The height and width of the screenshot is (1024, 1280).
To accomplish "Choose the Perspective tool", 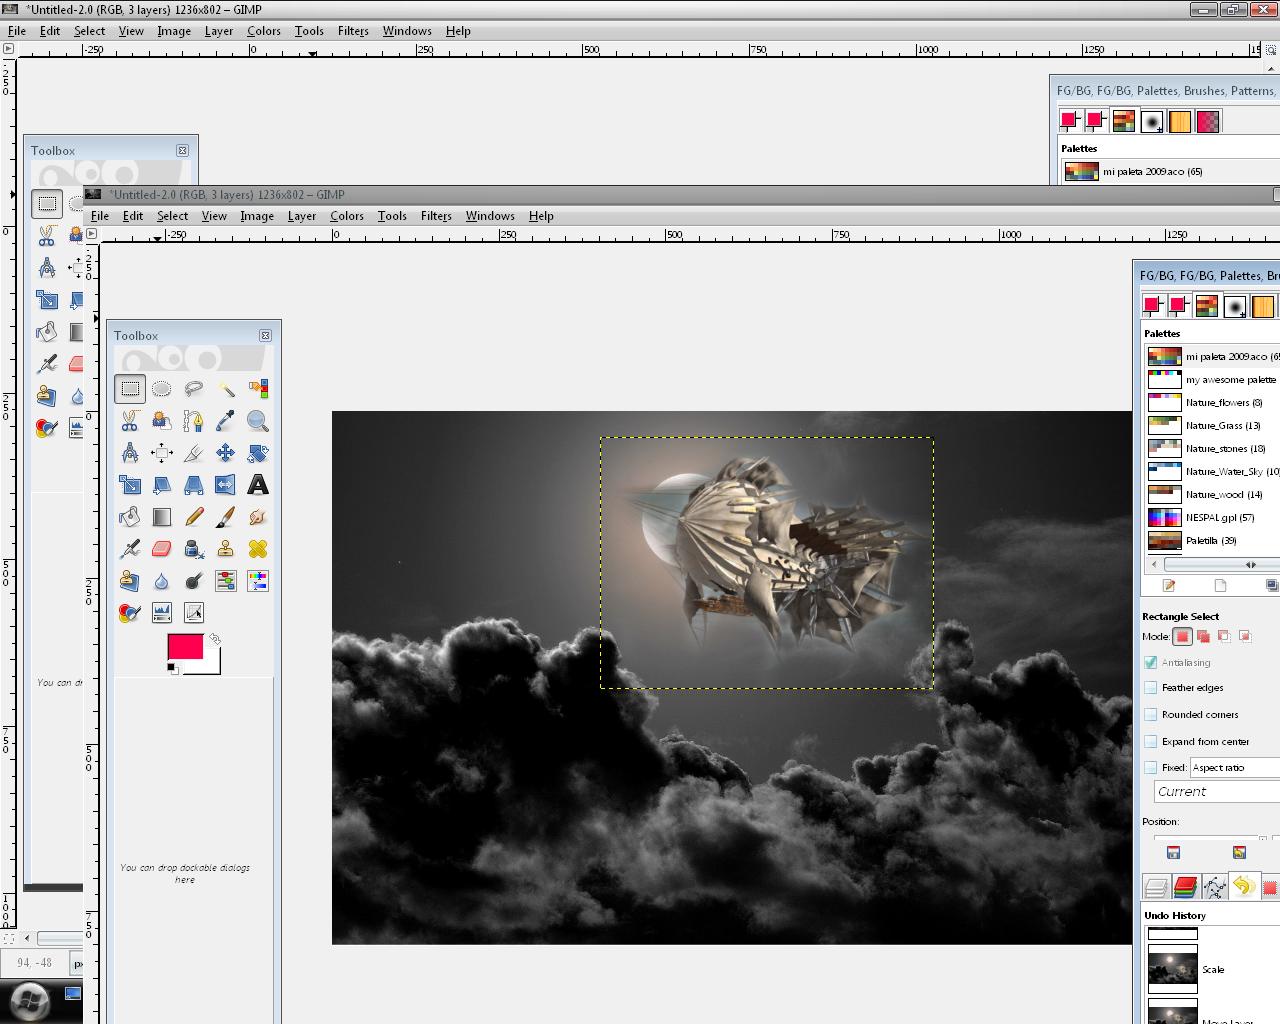I will (193, 485).
